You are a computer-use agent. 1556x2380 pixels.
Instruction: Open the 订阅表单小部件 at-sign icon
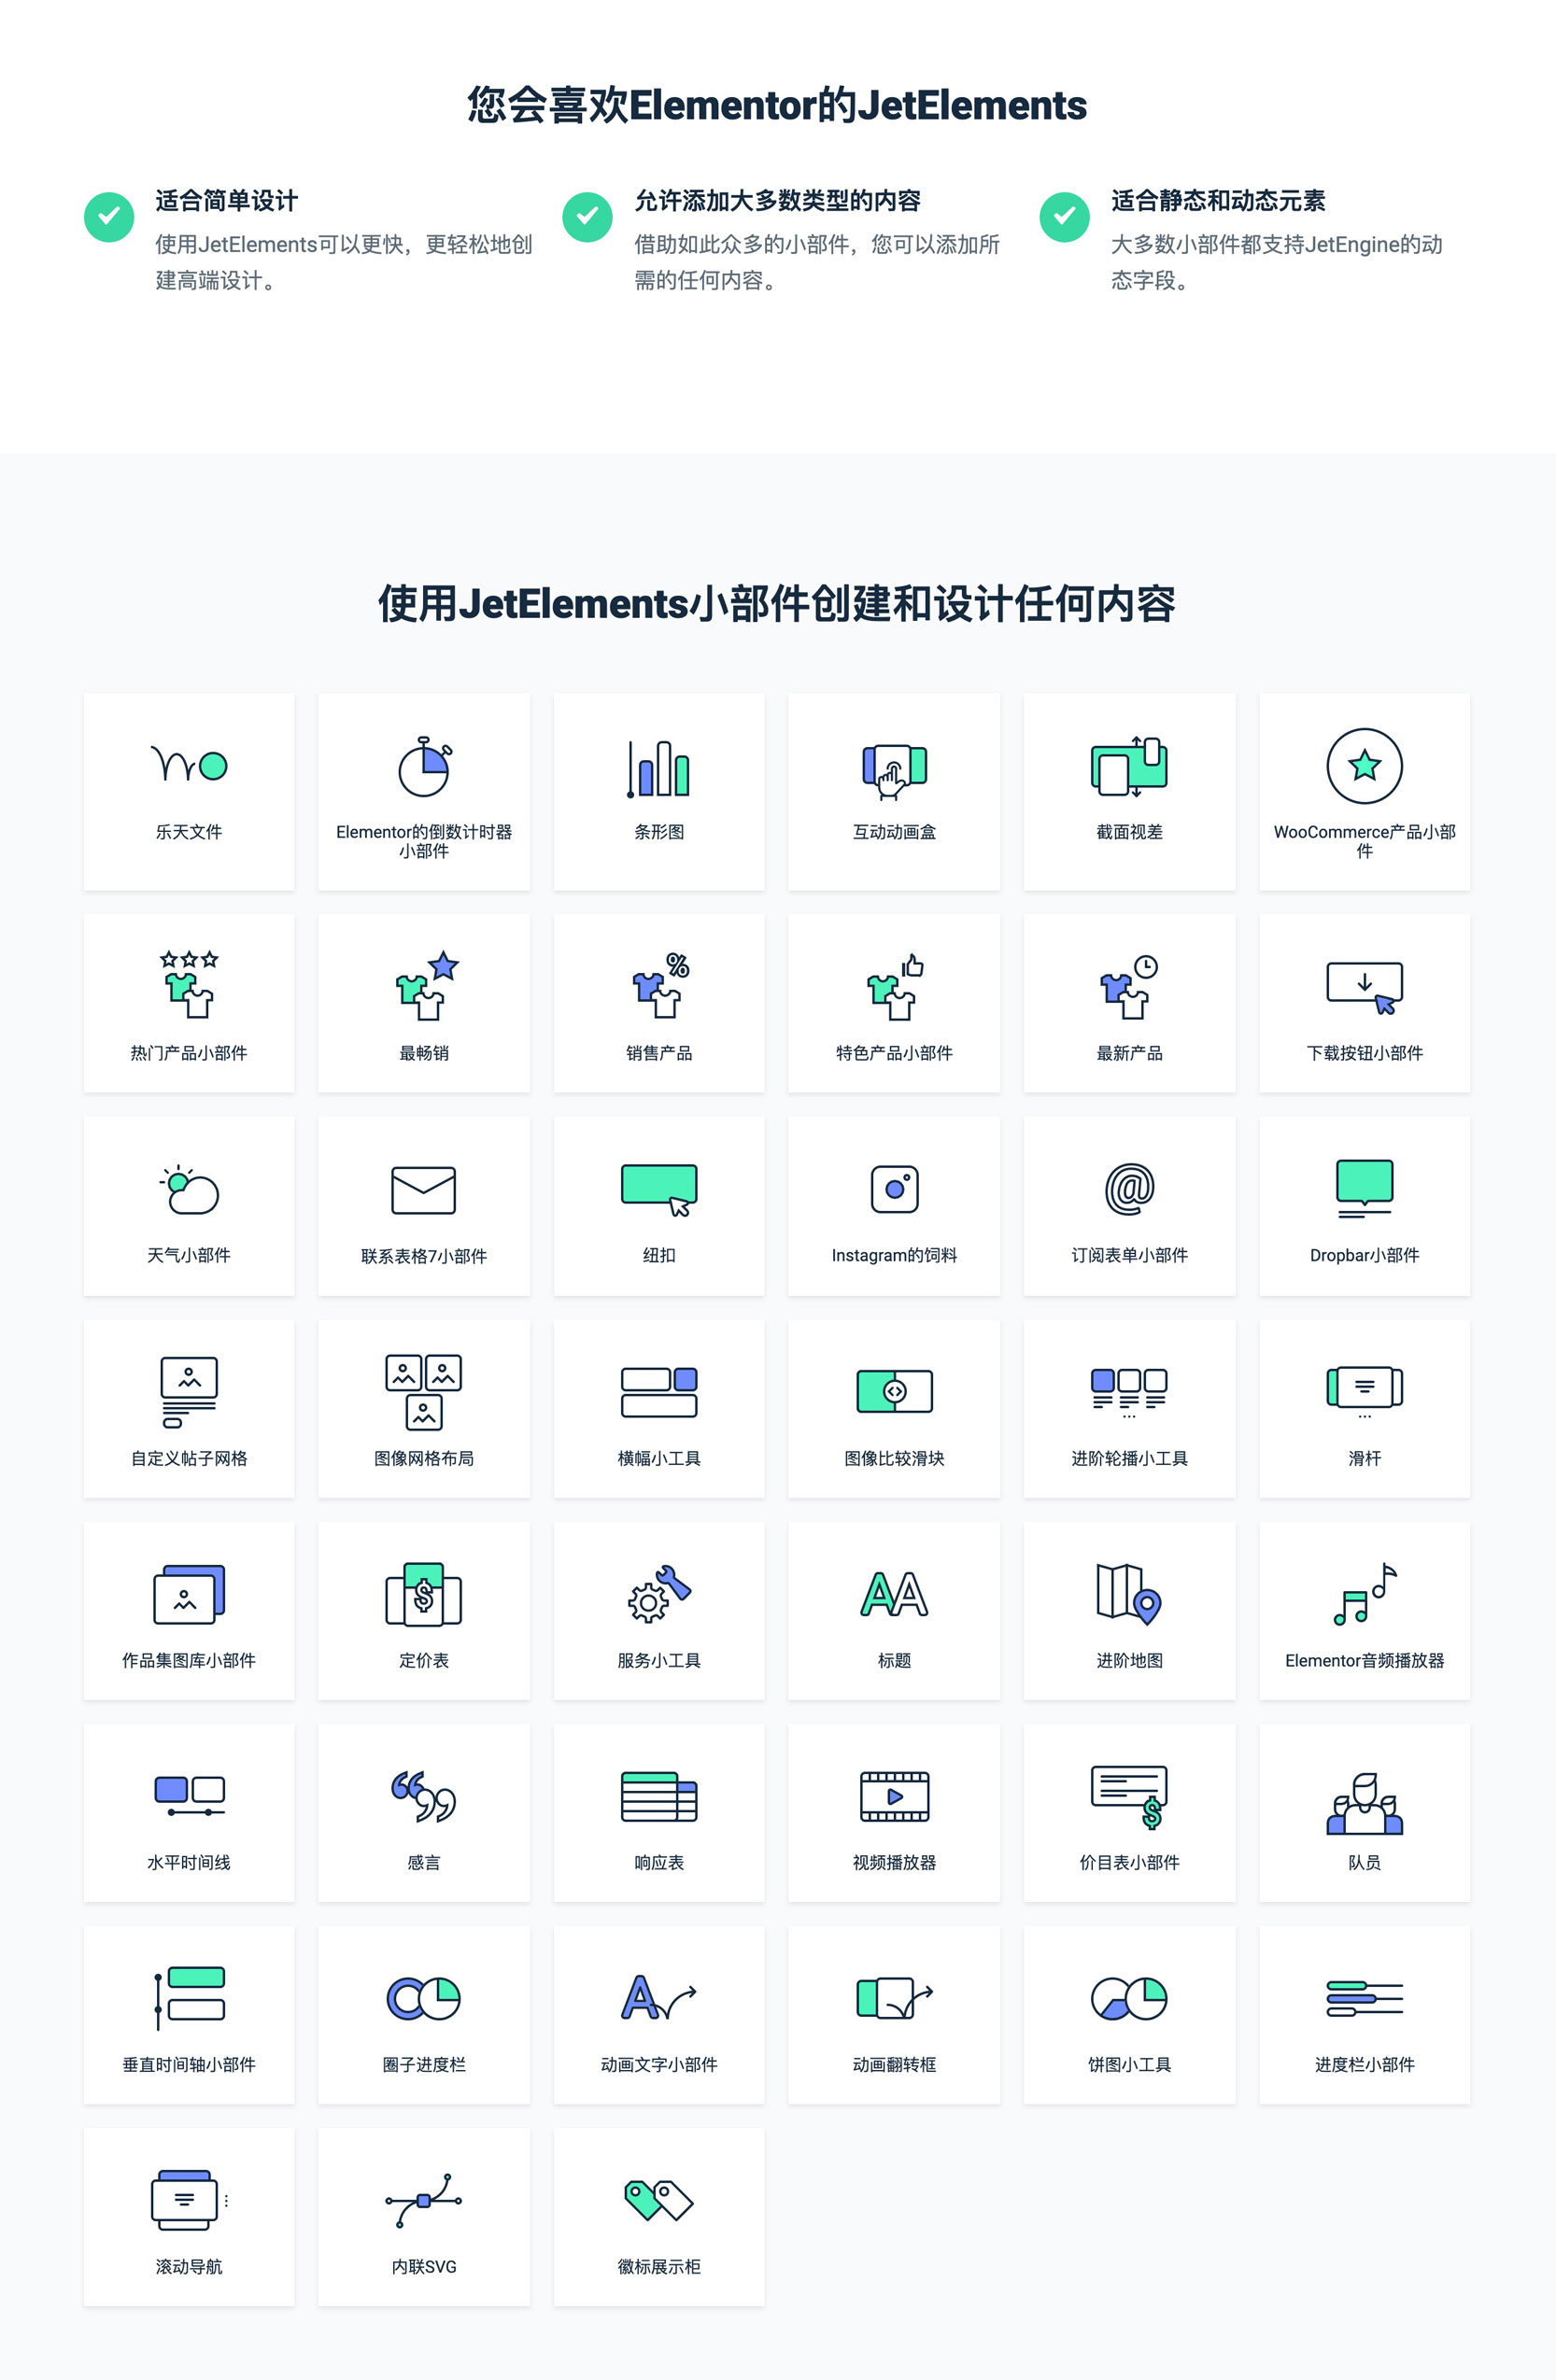pos(1129,1189)
